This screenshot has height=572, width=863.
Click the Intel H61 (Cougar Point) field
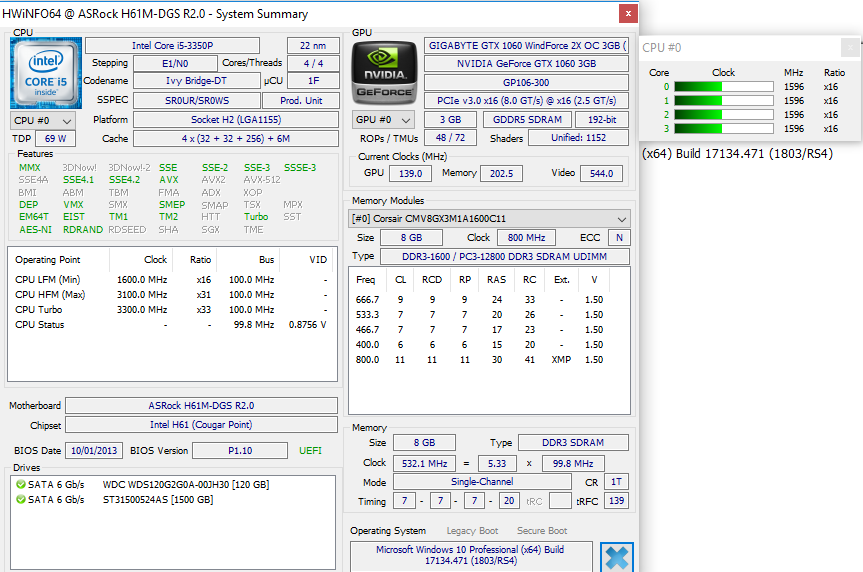(201, 425)
